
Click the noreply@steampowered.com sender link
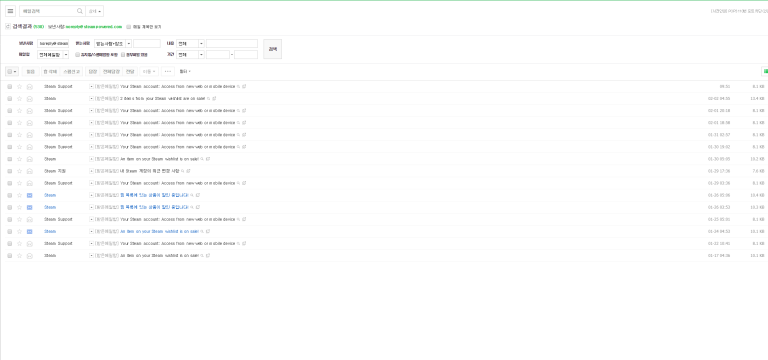94,26
